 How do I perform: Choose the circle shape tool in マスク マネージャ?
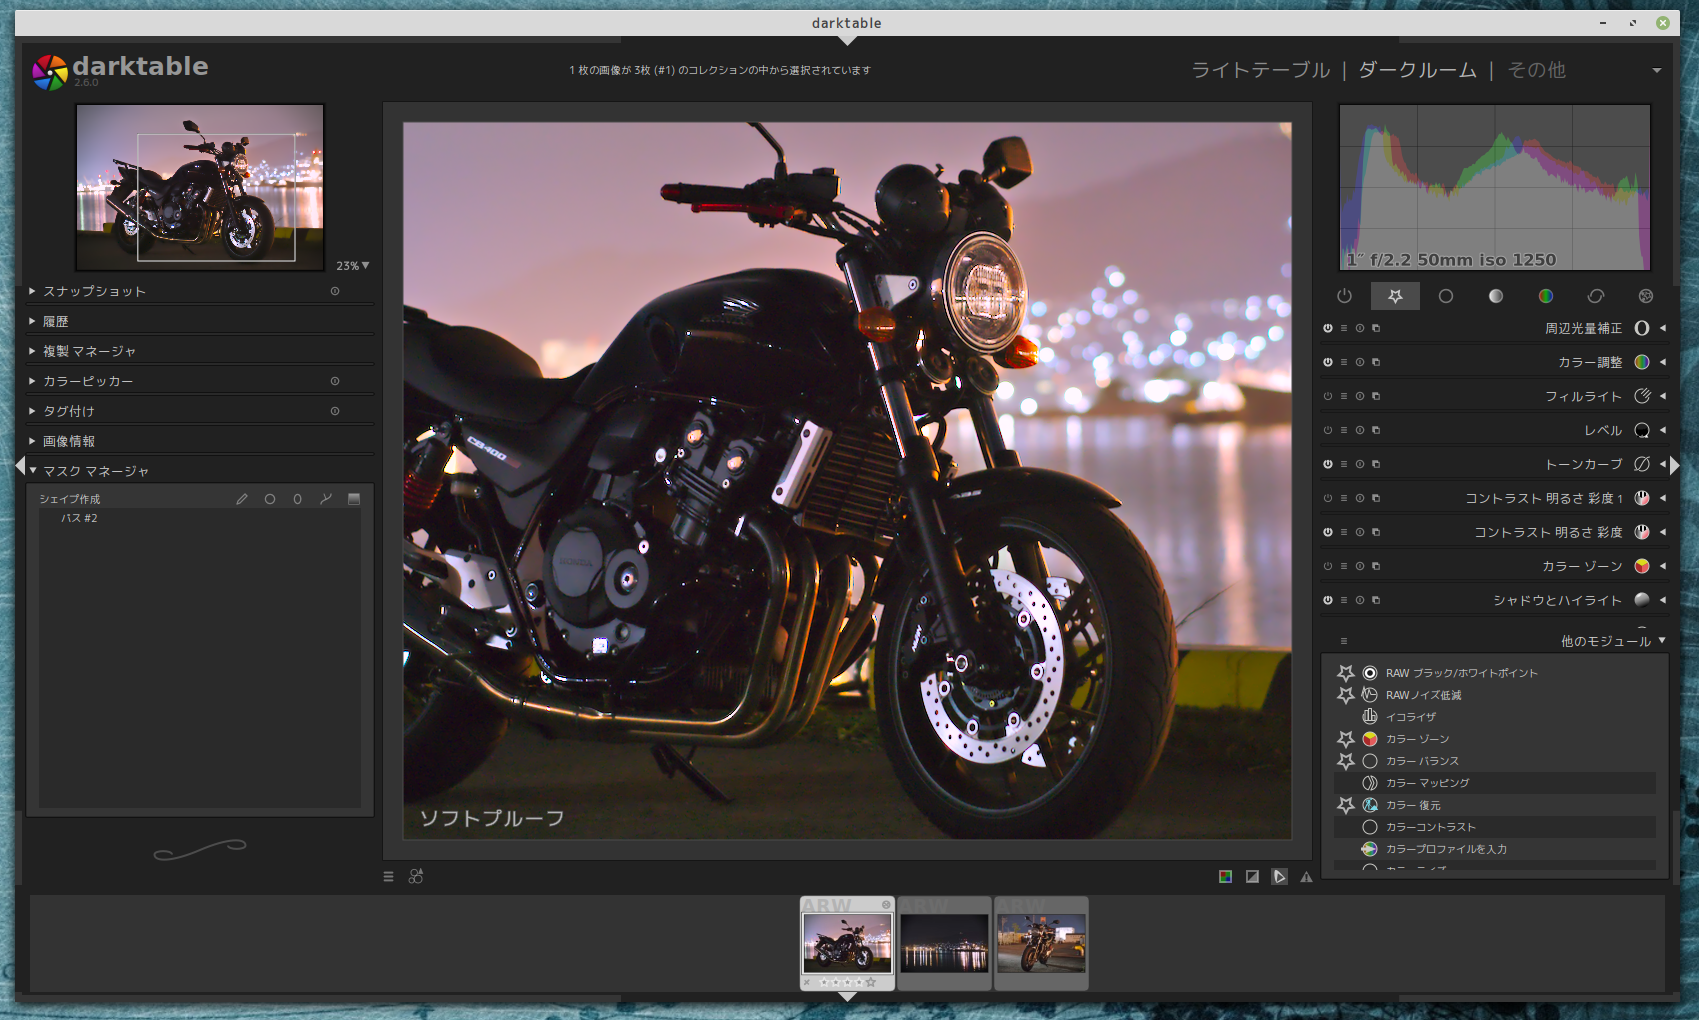click(270, 499)
